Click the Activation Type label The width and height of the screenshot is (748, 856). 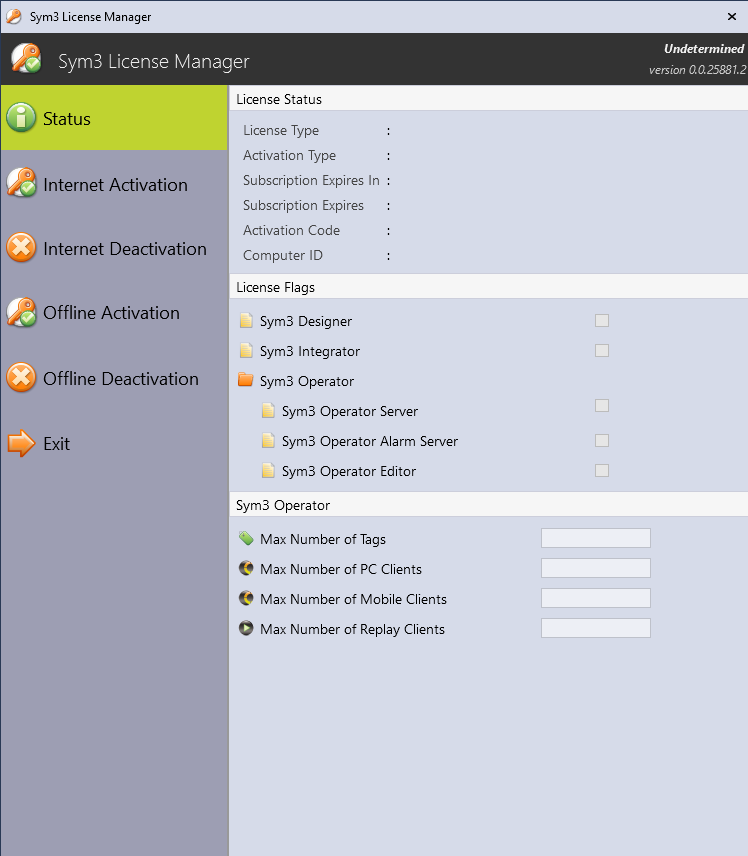coord(289,156)
